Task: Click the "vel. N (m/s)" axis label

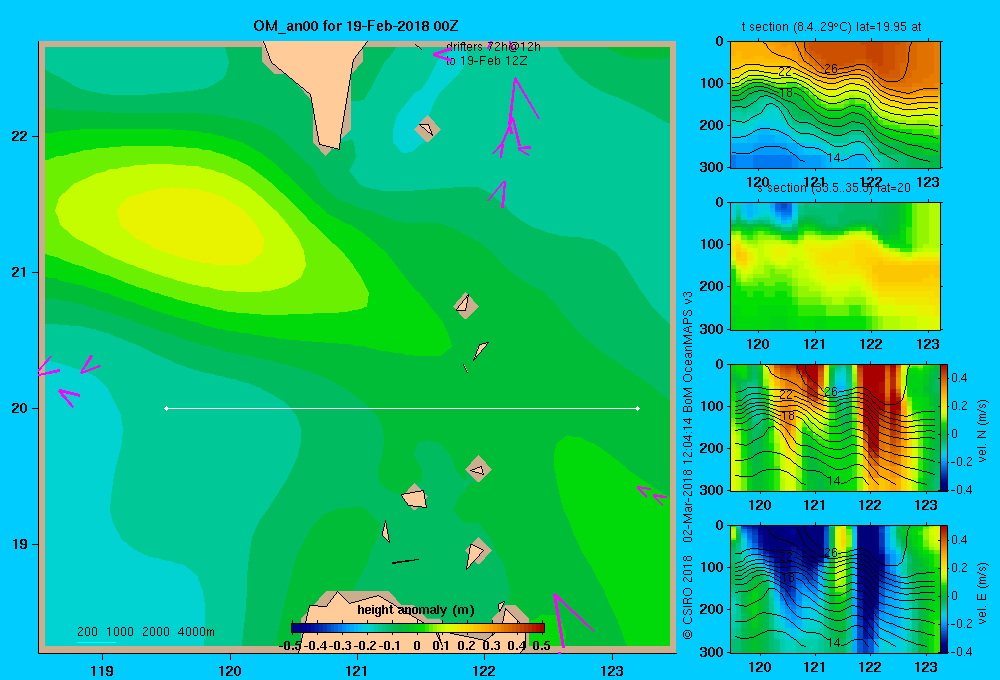Action: tap(983, 431)
